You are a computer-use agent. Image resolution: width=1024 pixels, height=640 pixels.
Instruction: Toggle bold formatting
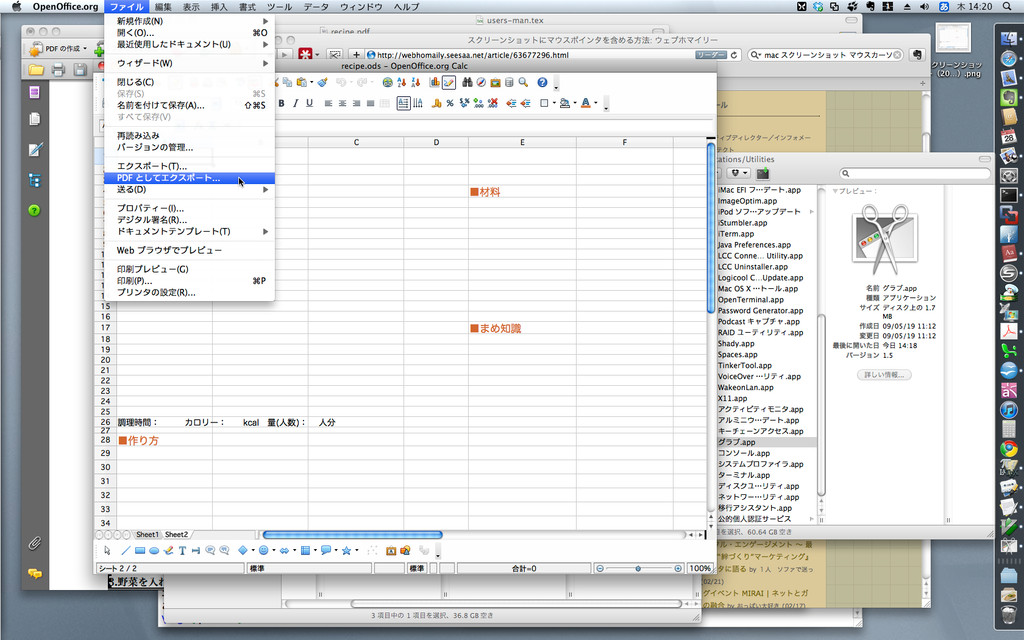coord(283,100)
